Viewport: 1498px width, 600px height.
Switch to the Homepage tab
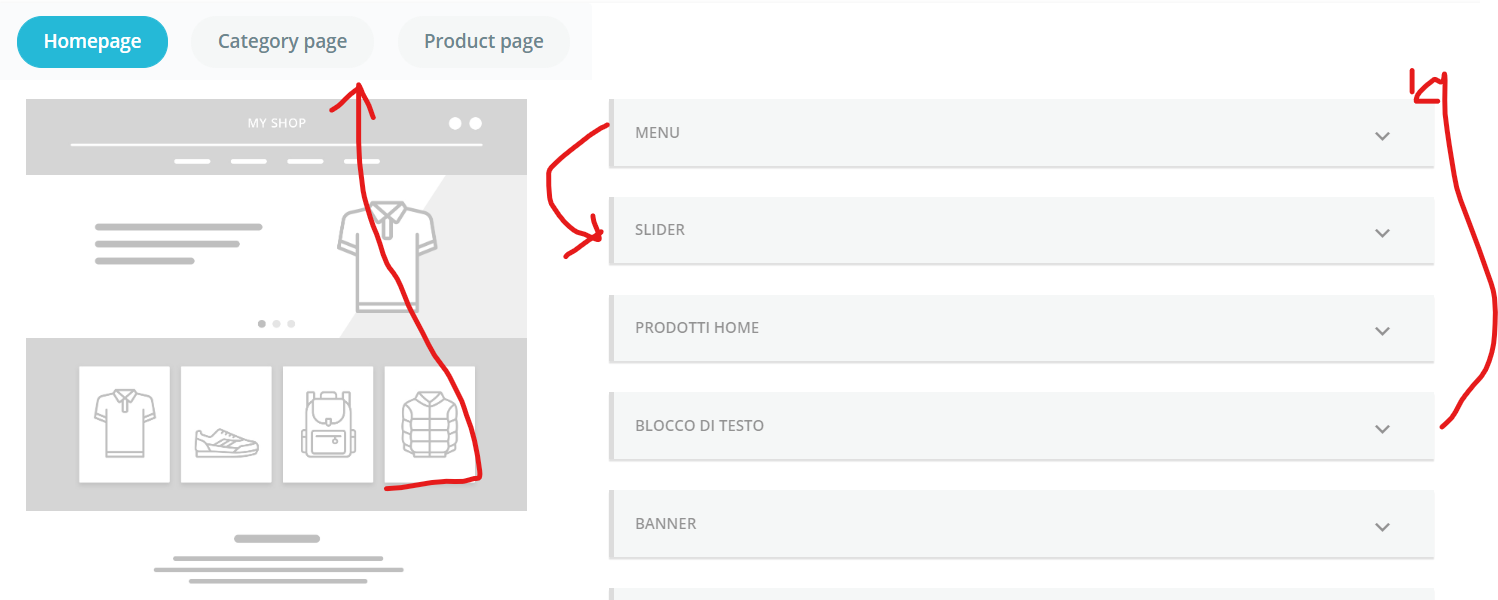92,42
